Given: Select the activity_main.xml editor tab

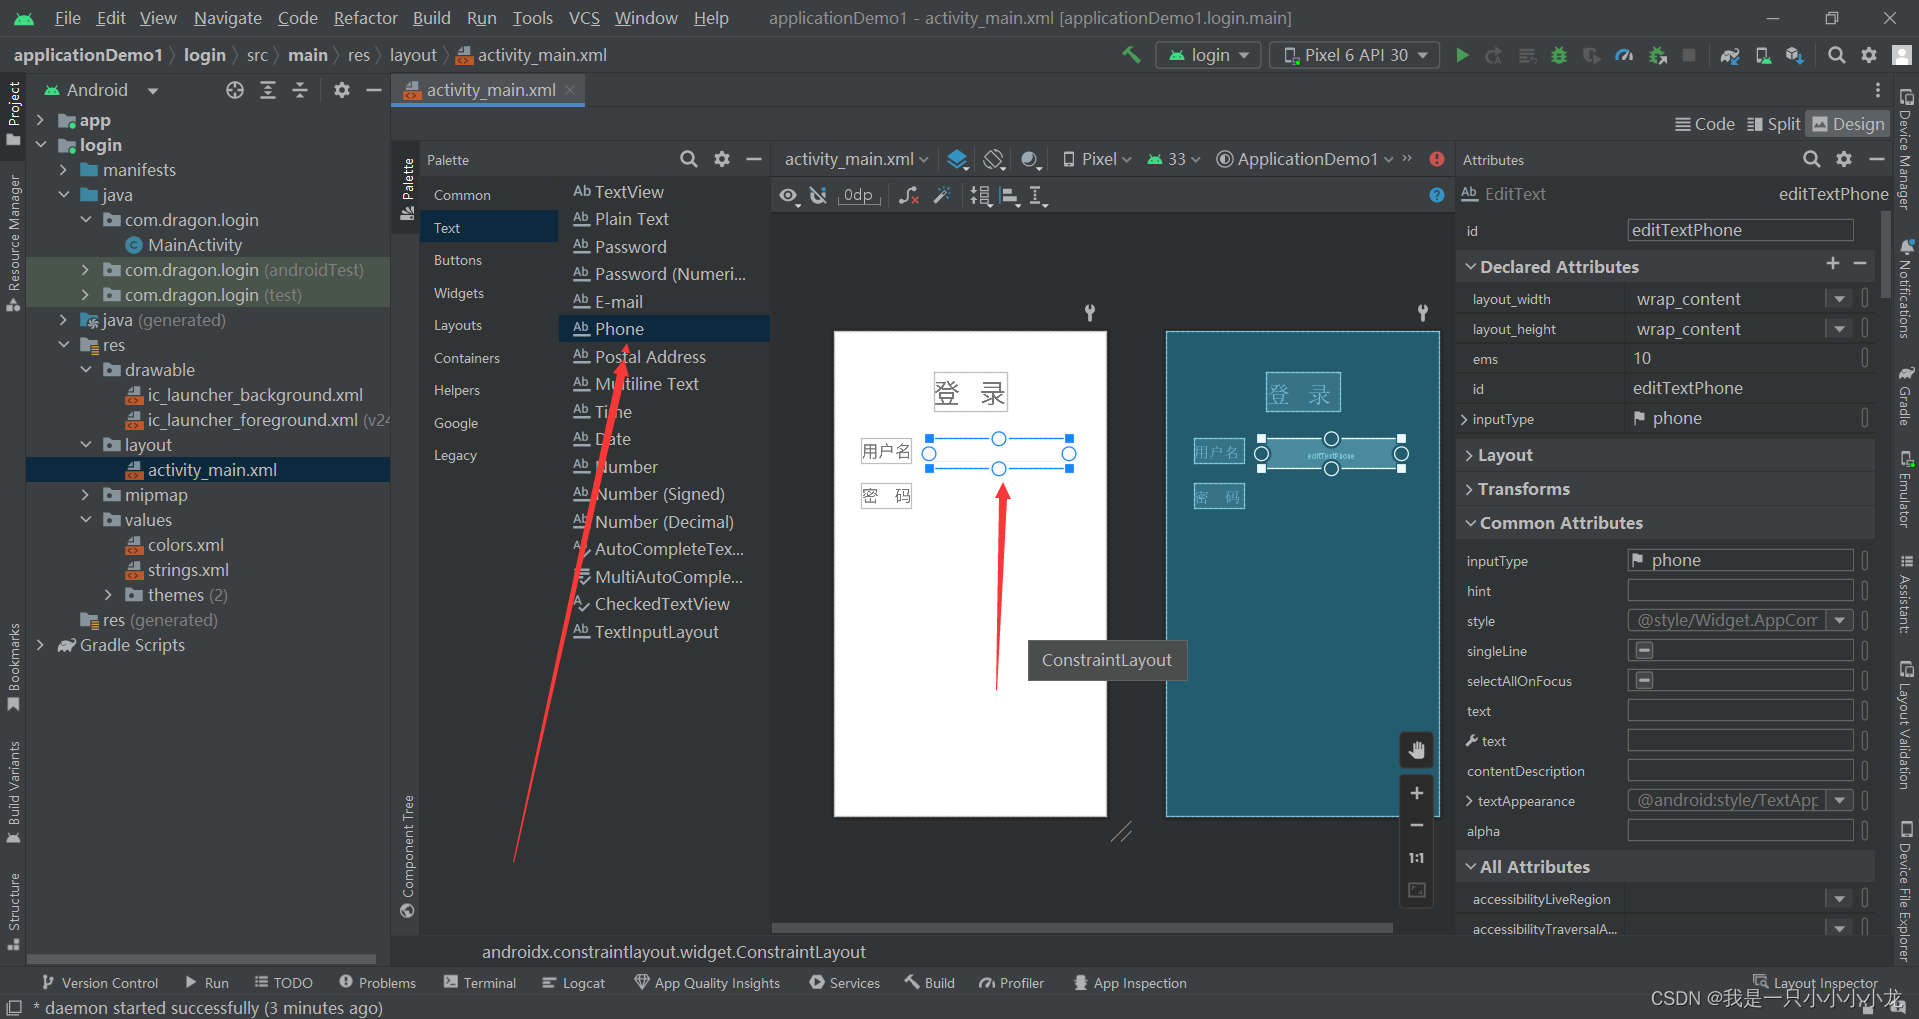Looking at the screenshot, I should pos(490,90).
